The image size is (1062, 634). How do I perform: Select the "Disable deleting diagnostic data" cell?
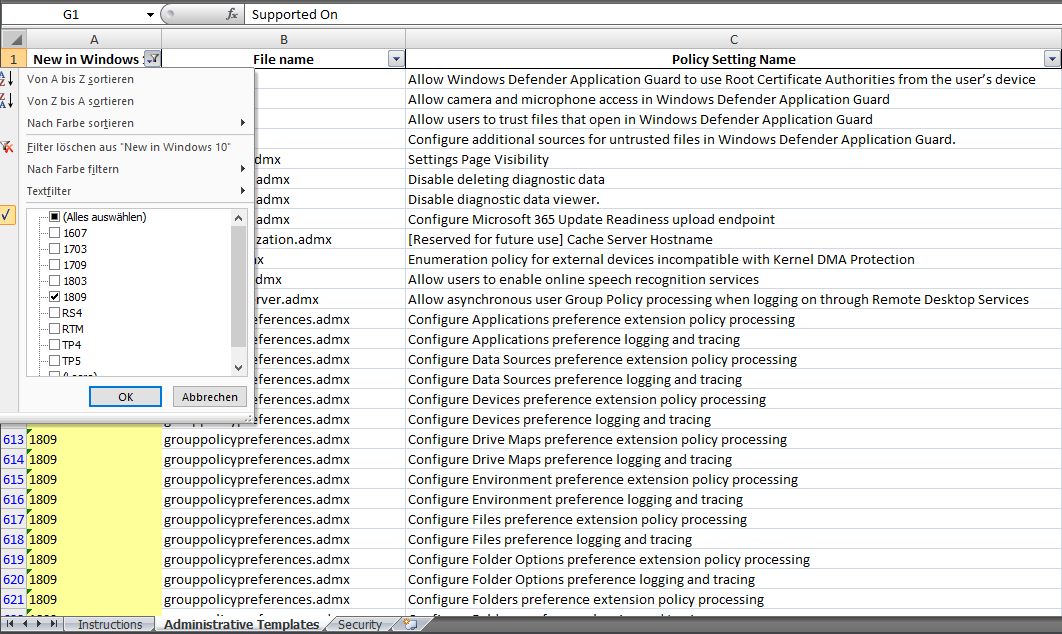click(734, 179)
